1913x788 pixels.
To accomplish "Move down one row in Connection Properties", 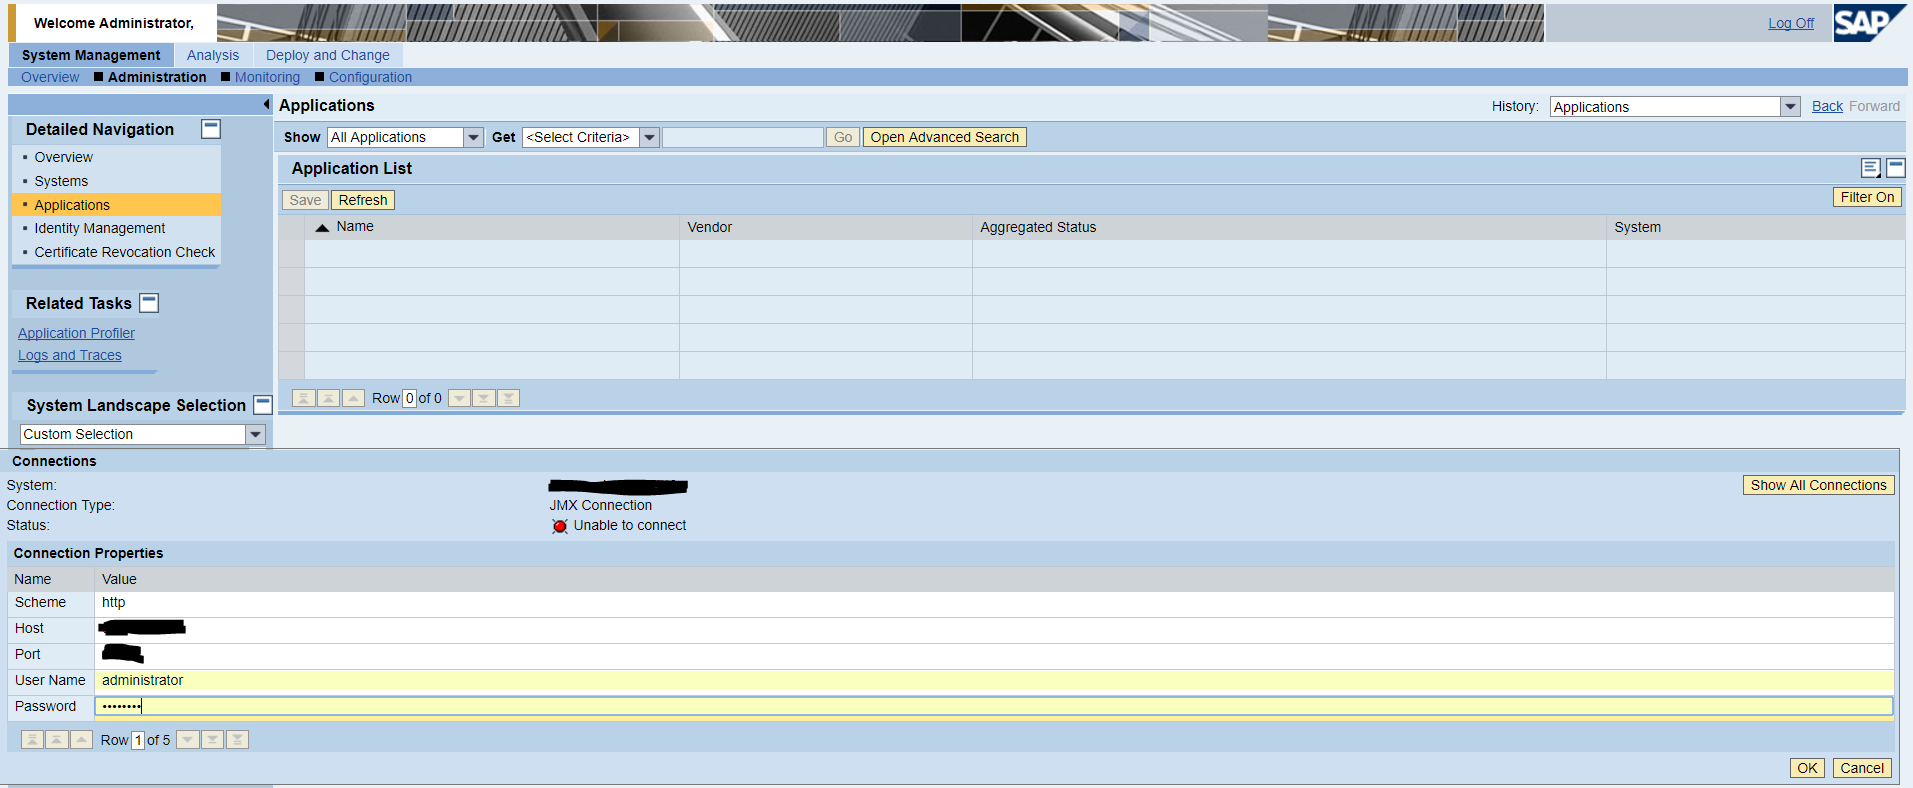I will 188,740.
